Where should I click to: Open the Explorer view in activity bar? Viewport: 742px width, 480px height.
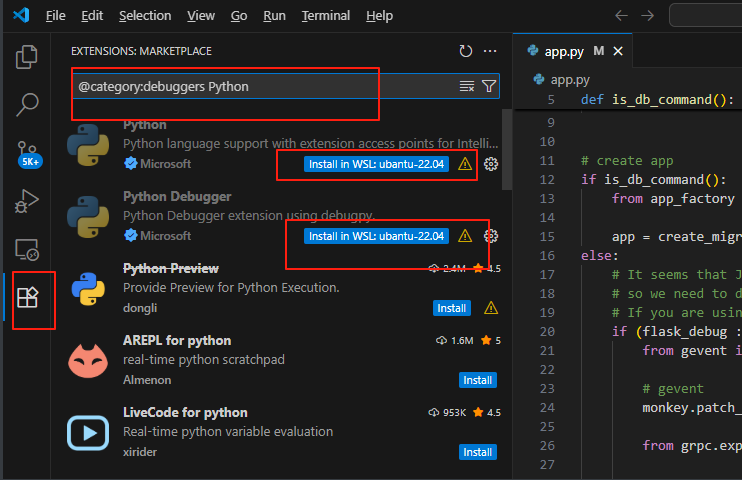click(26, 57)
